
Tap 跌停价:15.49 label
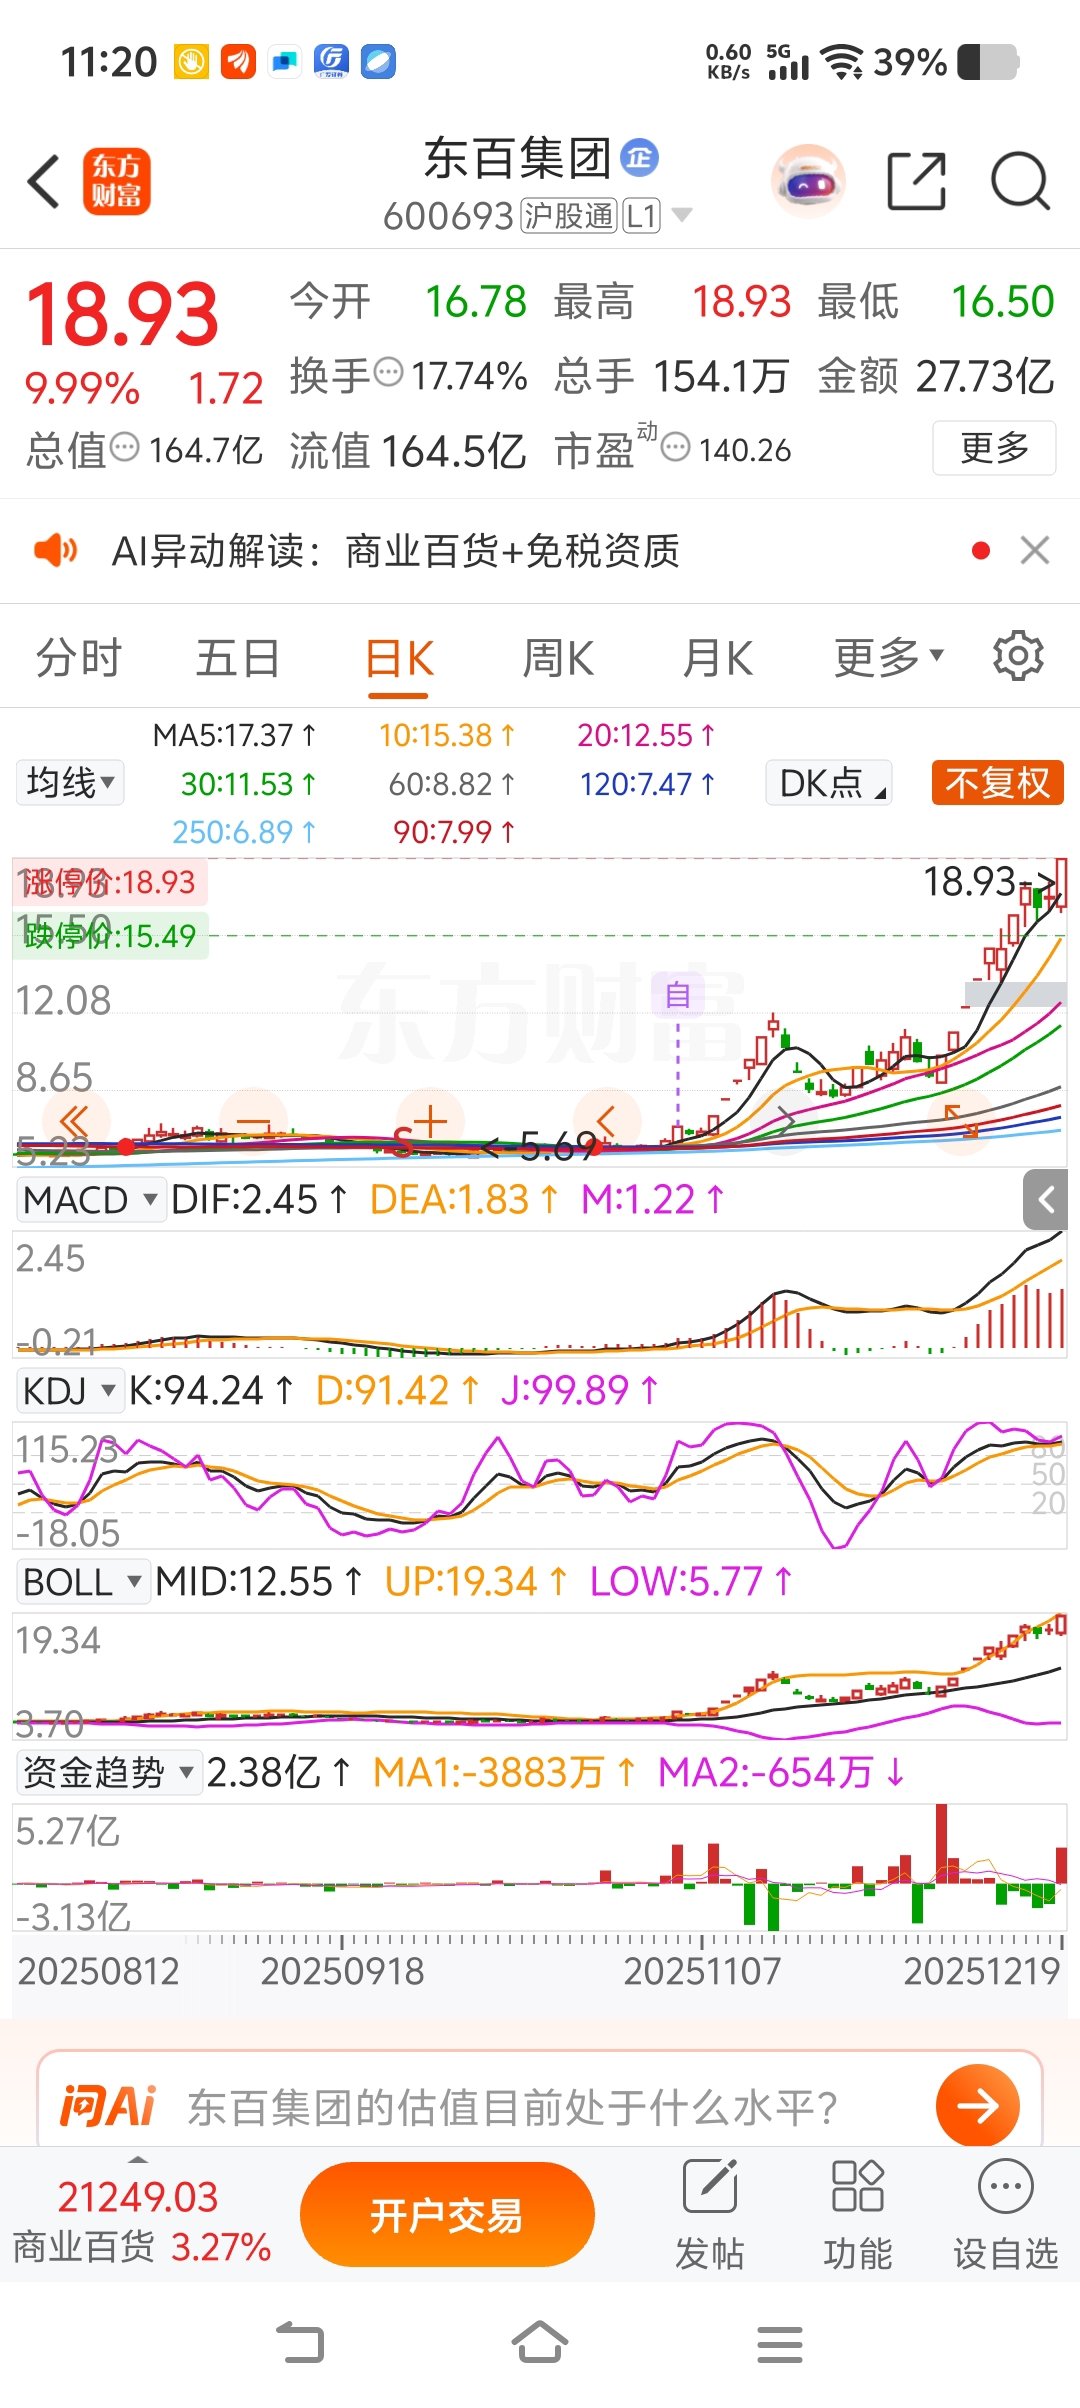(110, 936)
